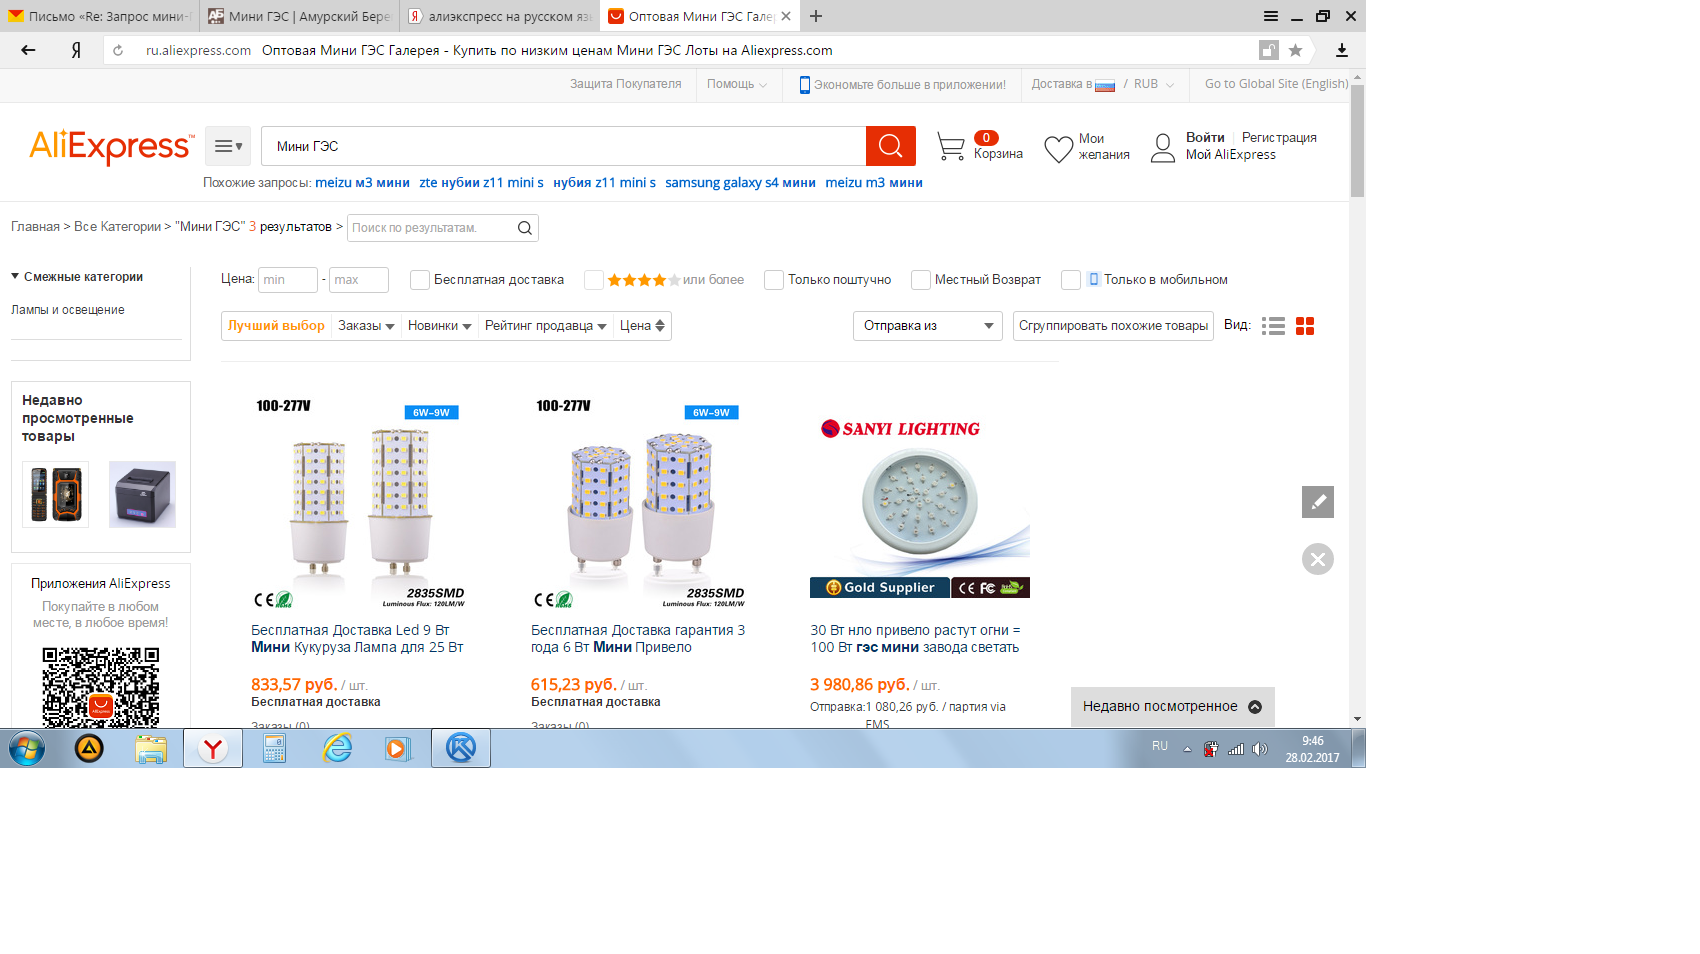Open the Регистрация link

1279,138
